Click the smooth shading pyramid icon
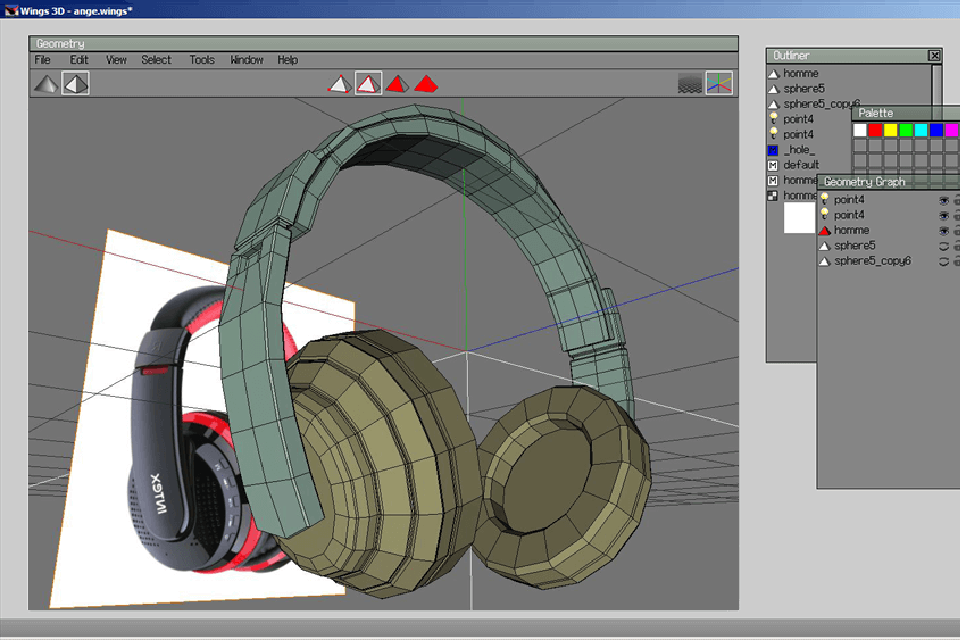This screenshot has height=640, width=960. (46, 84)
